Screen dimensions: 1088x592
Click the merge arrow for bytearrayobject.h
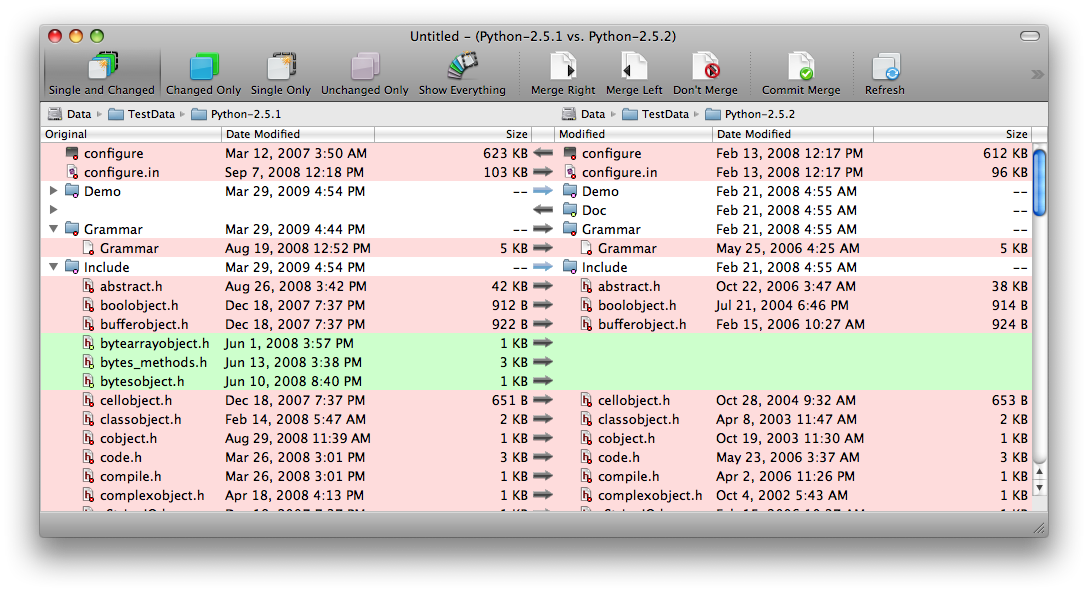[x=543, y=343]
